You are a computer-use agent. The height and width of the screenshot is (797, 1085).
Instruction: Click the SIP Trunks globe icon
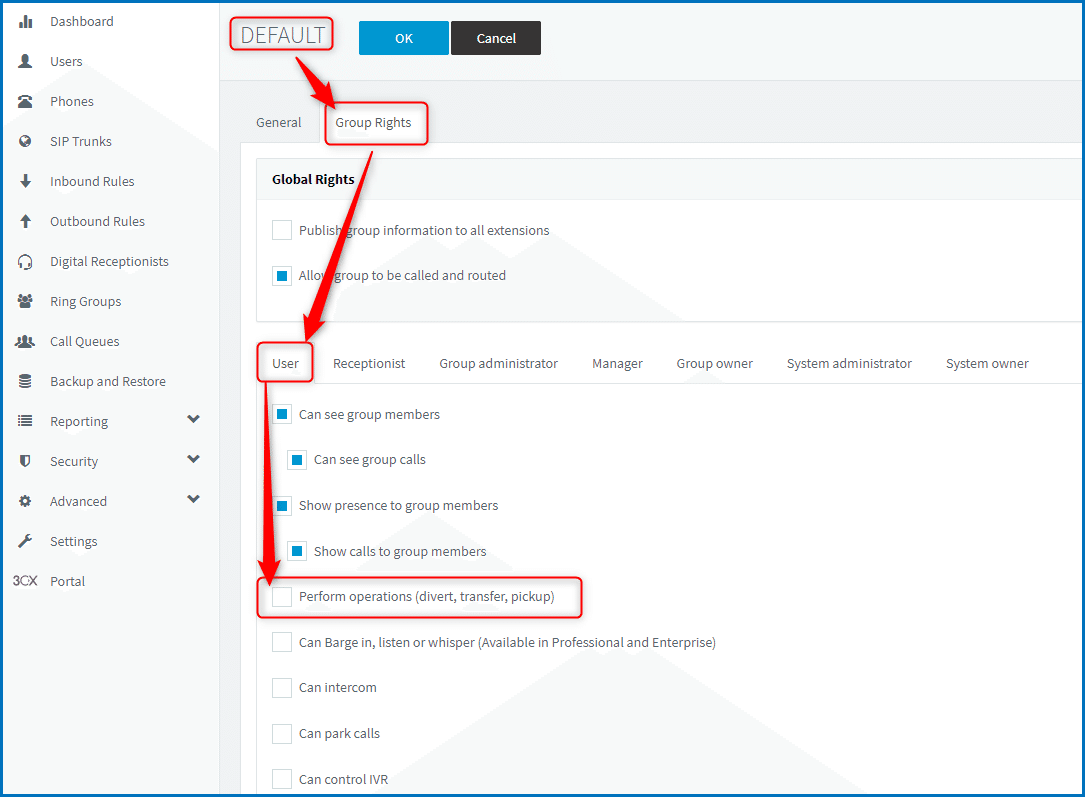tap(26, 141)
